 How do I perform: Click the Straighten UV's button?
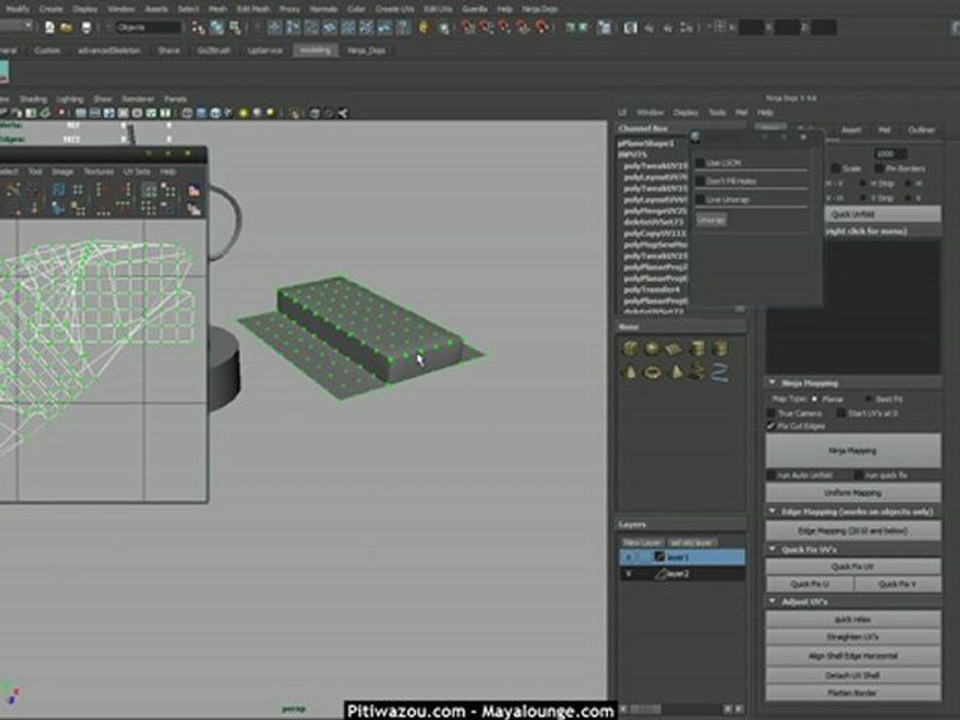pos(853,637)
